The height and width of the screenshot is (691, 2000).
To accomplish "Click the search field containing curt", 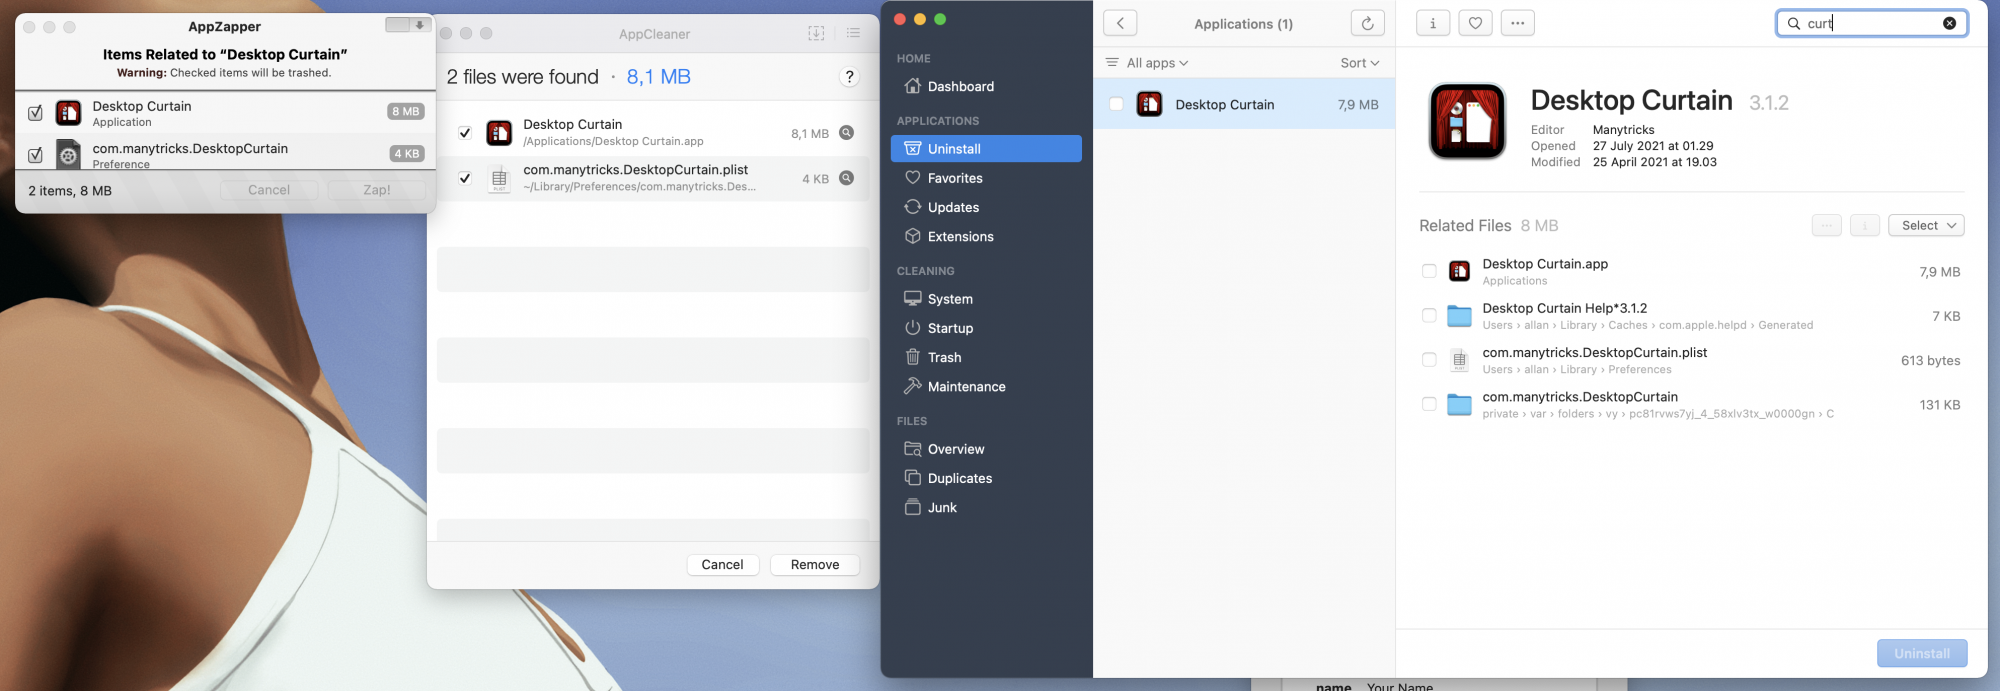I will tap(1871, 23).
